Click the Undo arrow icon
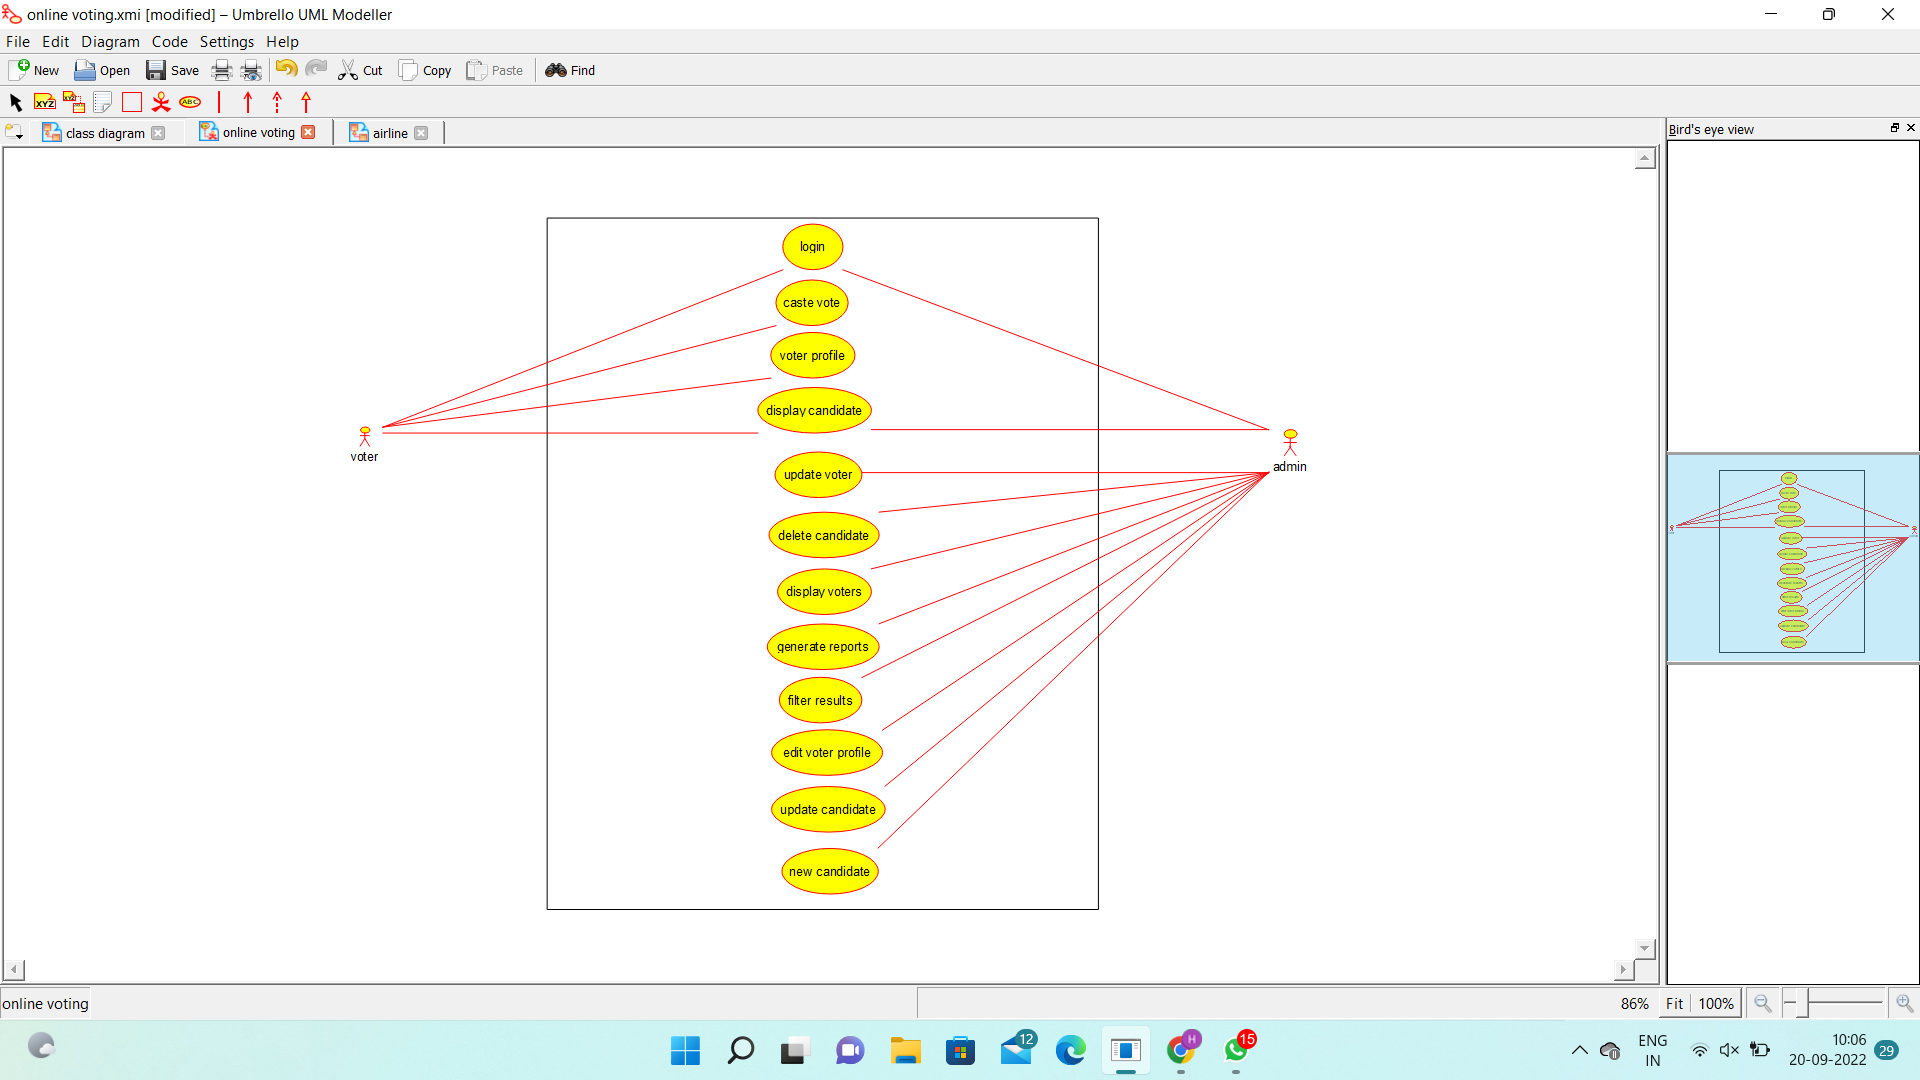The width and height of the screenshot is (1920, 1080). pyautogui.click(x=286, y=69)
